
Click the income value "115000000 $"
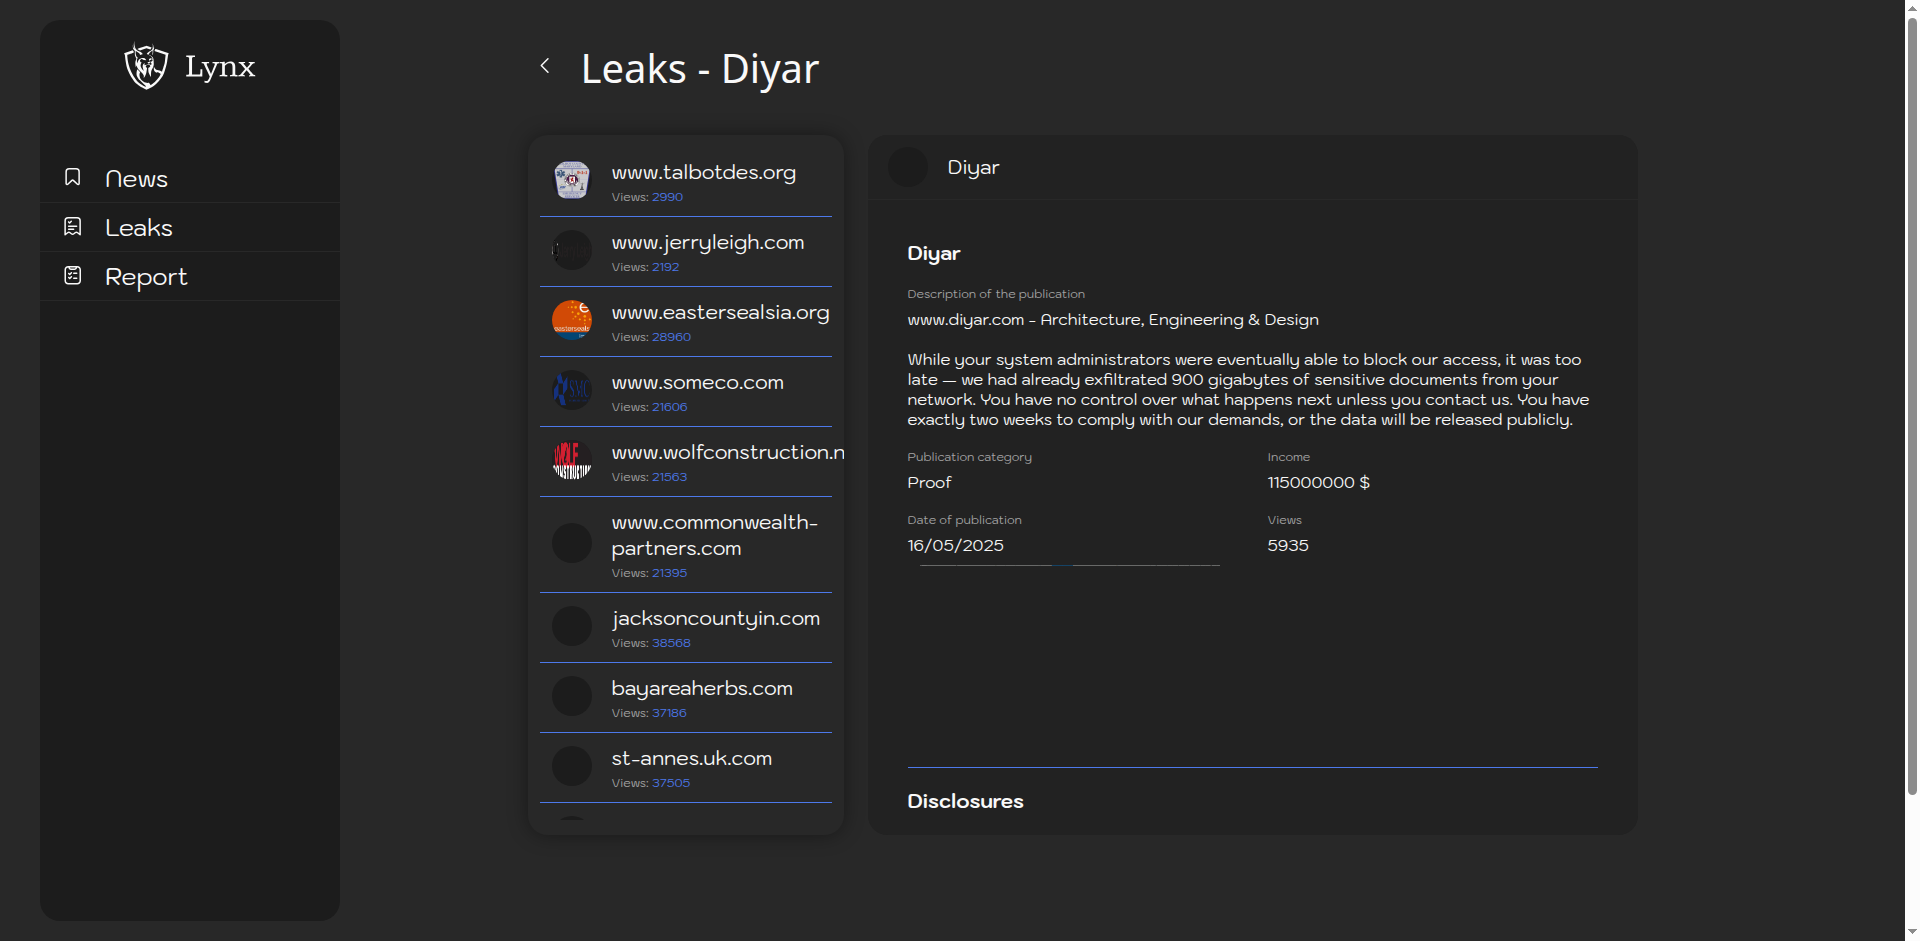pyautogui.click(x=1318, y=482)
